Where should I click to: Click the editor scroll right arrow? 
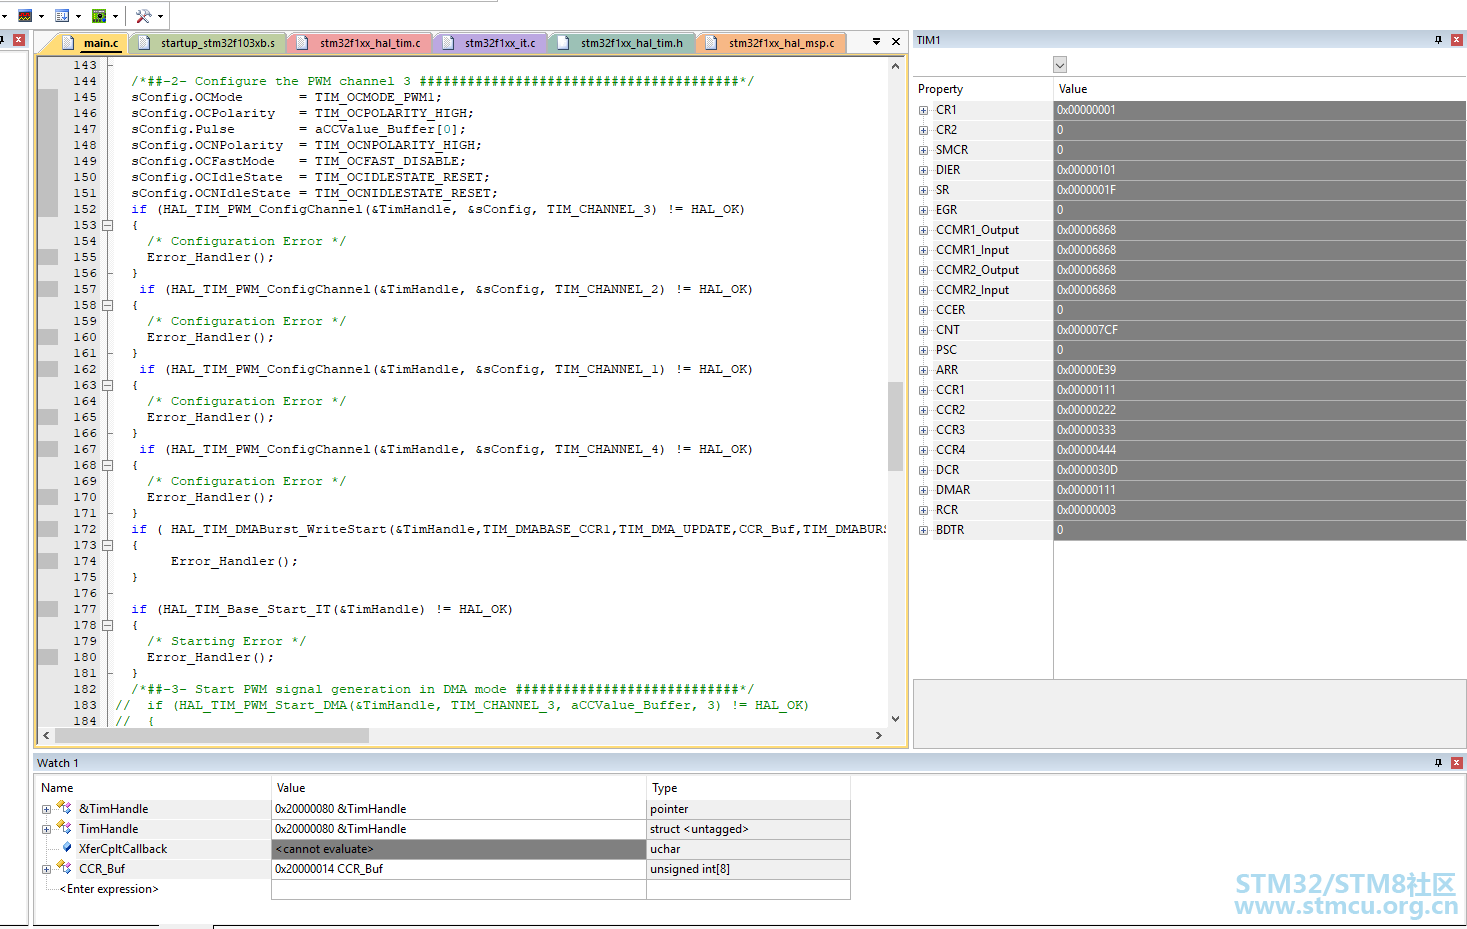tap(878, 735)
